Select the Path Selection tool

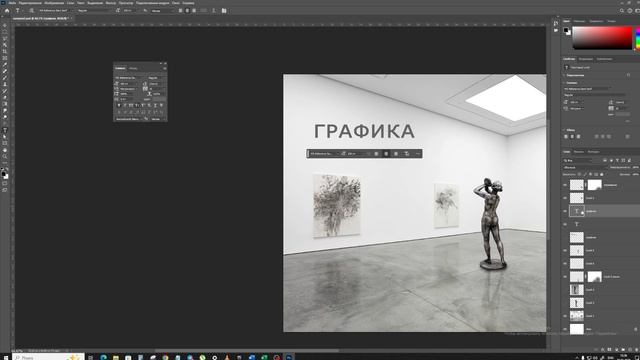click(x=5, y=137)
